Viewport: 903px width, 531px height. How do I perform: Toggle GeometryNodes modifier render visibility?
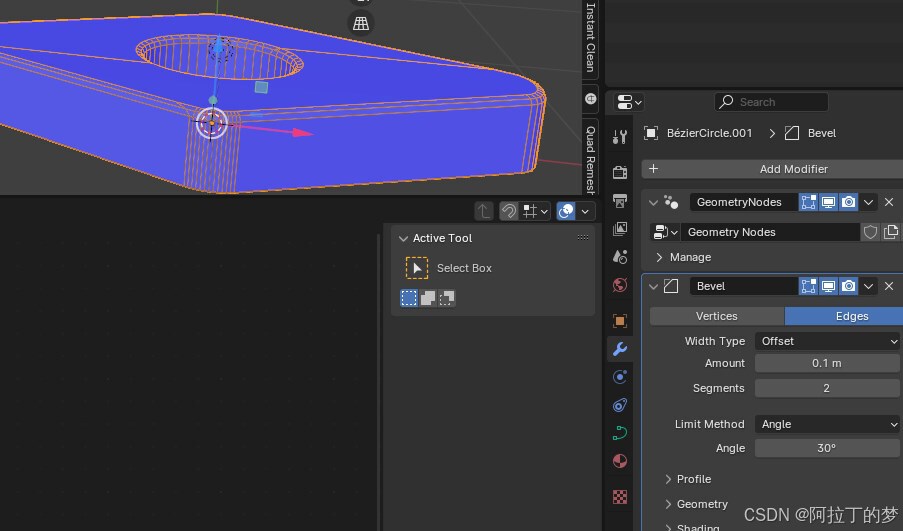coord(848,202)
